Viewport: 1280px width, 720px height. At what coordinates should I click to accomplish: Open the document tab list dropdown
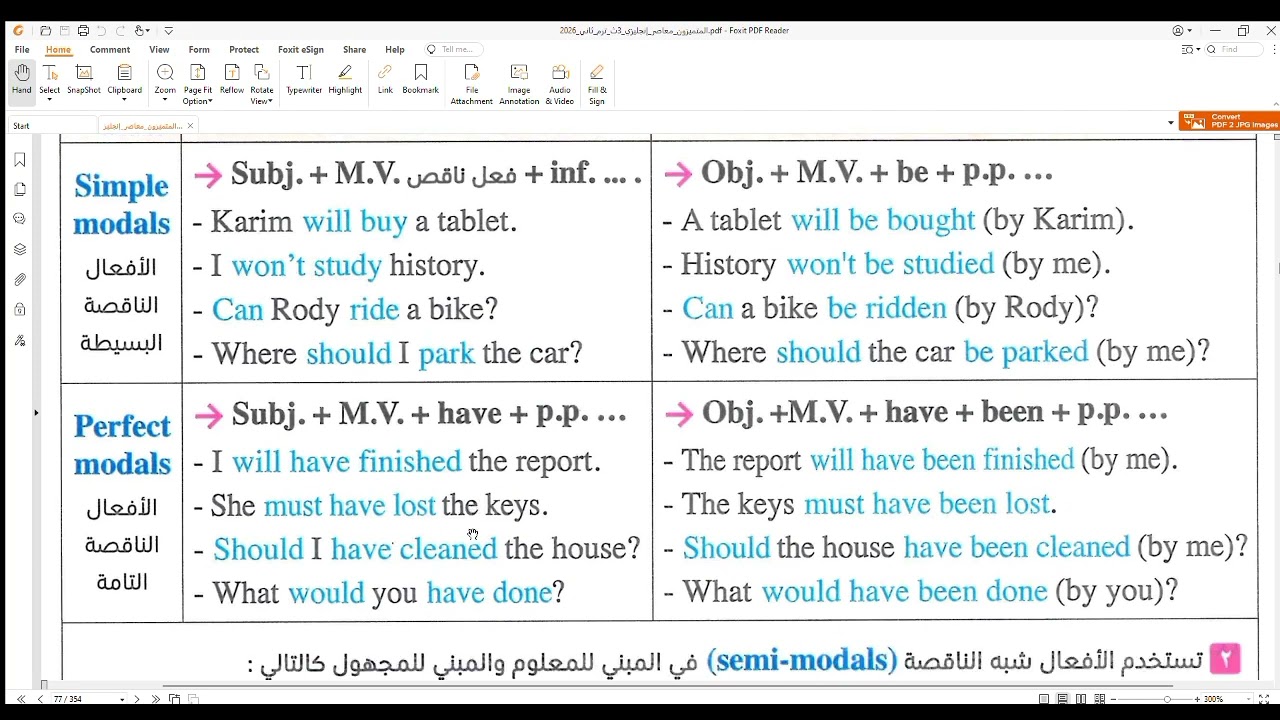click(x=1171, y=123)
